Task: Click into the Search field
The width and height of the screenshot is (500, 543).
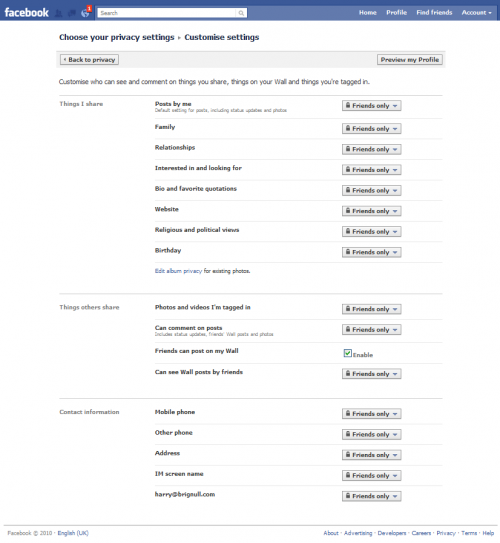Action: tap(167, 13)
